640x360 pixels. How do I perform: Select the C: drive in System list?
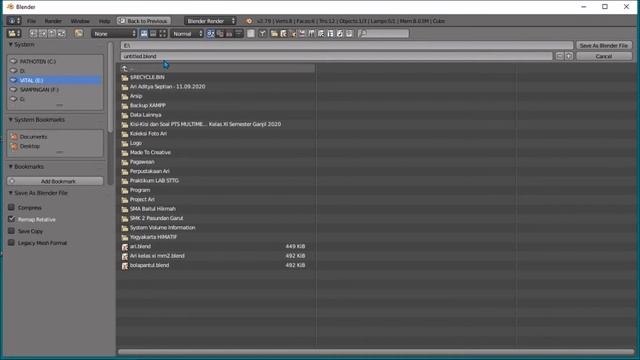pyautogui.click(x=55, y=61)
